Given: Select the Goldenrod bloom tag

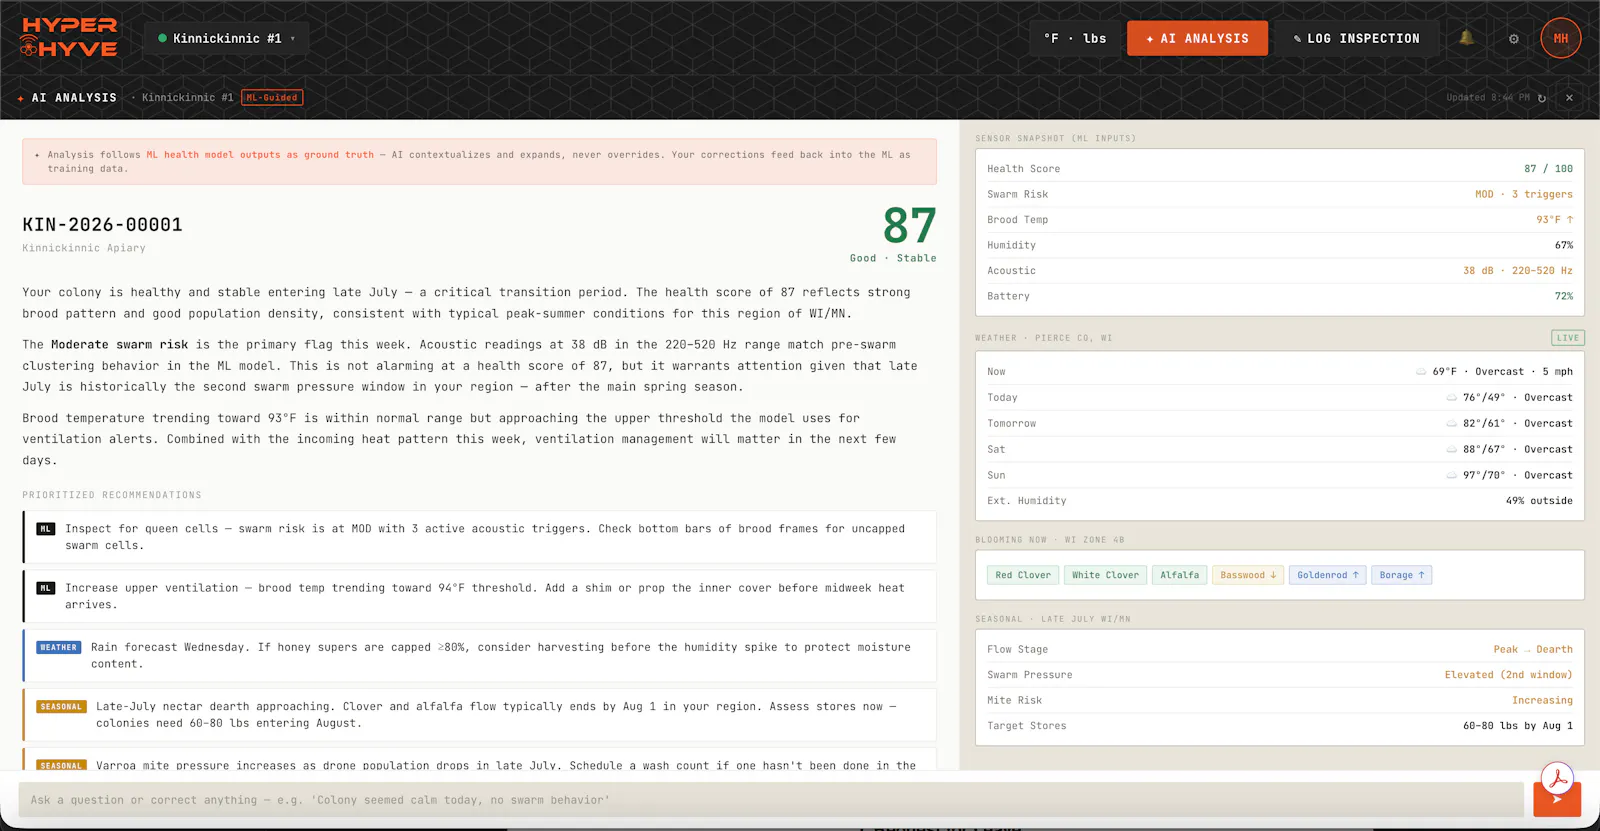Looking at the screenshot, I should (1327, 575).
